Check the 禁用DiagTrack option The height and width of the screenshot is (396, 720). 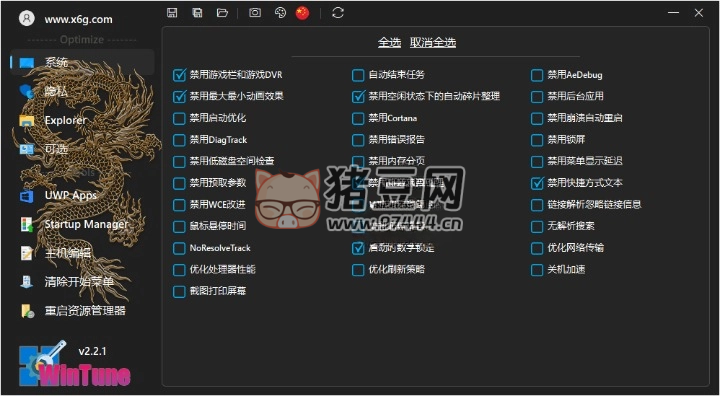point(179,140)
